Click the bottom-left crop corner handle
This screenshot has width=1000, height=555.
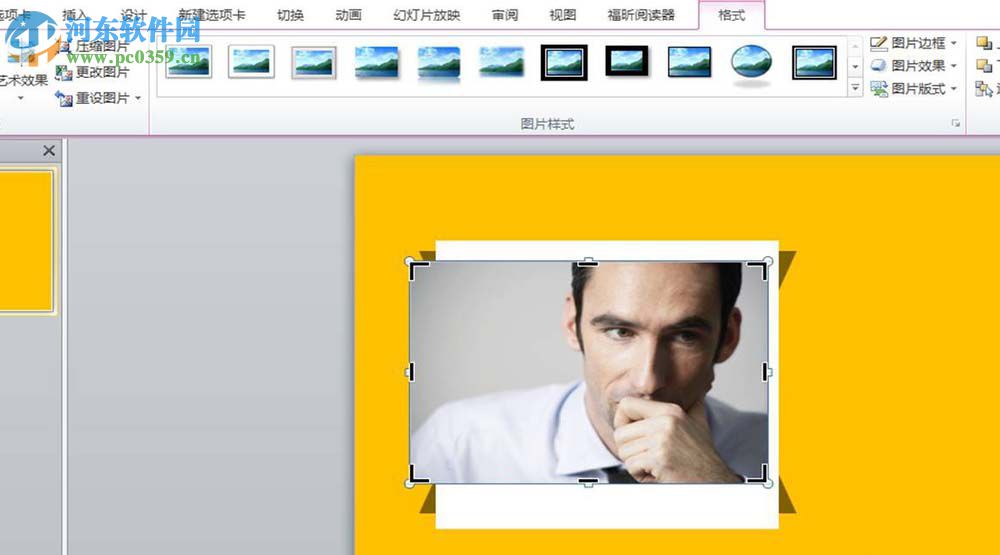click(x=419, y=474)
